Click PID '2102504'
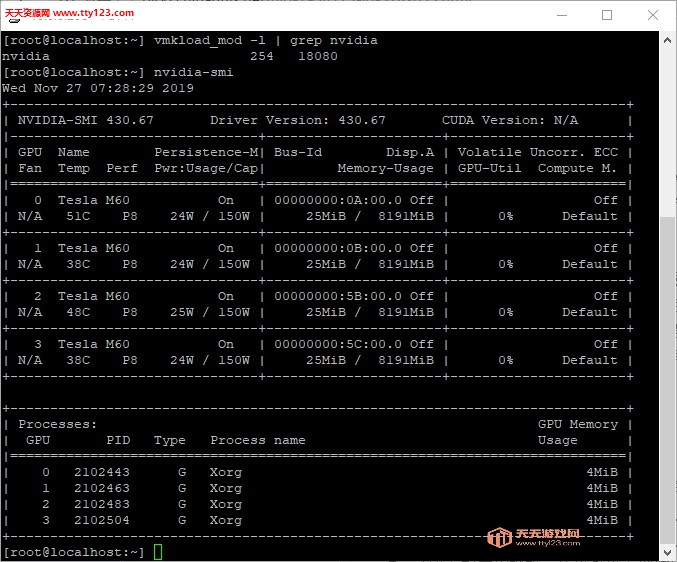Viewport: 677px width, 562px height. coord(102,520)
